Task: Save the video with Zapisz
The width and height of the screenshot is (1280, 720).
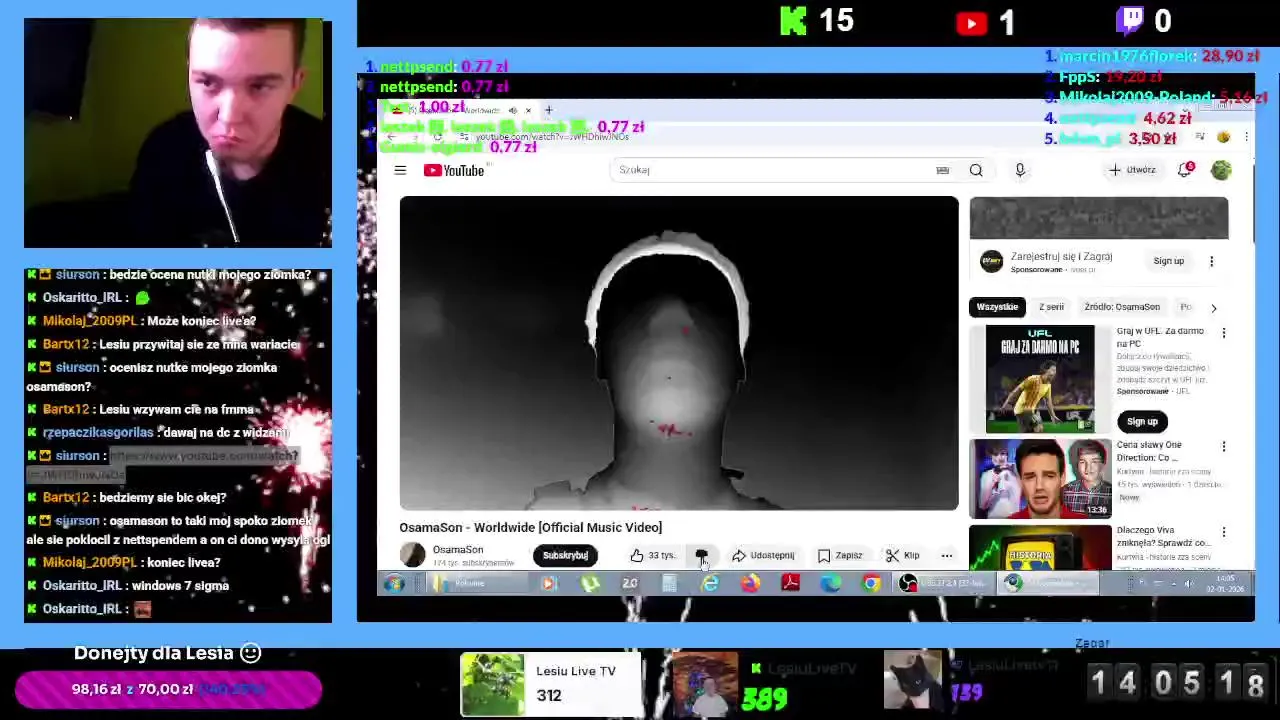Action: point(840,555)
